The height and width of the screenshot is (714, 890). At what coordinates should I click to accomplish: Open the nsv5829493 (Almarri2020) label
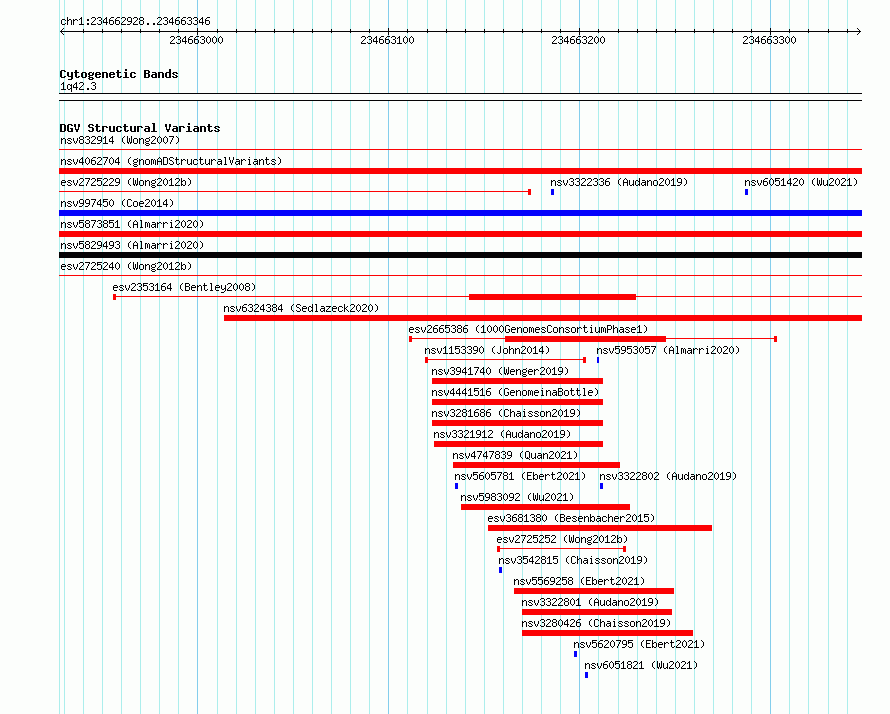click(132, 245)
